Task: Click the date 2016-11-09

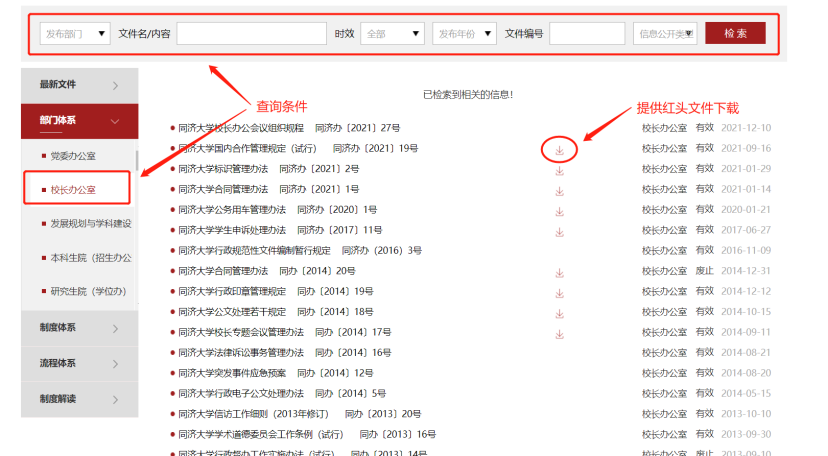Action: click(746, 250)
